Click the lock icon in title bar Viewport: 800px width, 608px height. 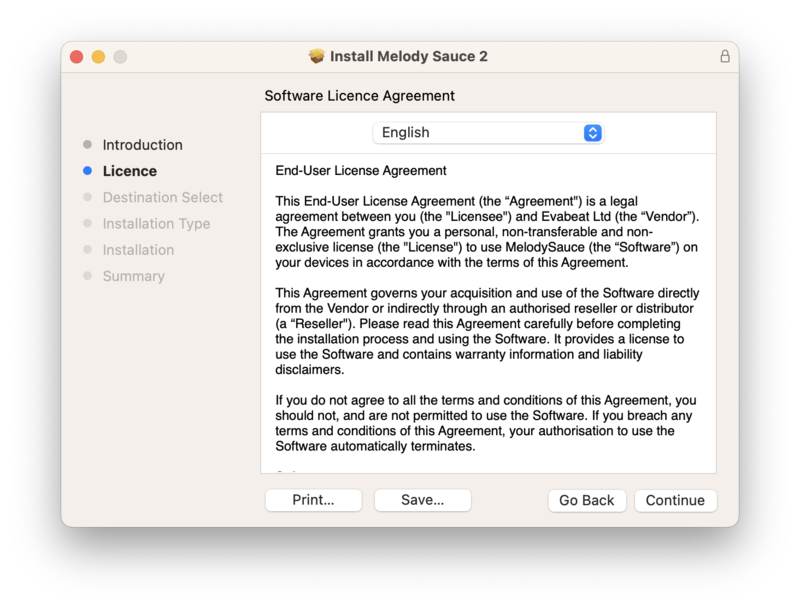(x=724, y=56)
